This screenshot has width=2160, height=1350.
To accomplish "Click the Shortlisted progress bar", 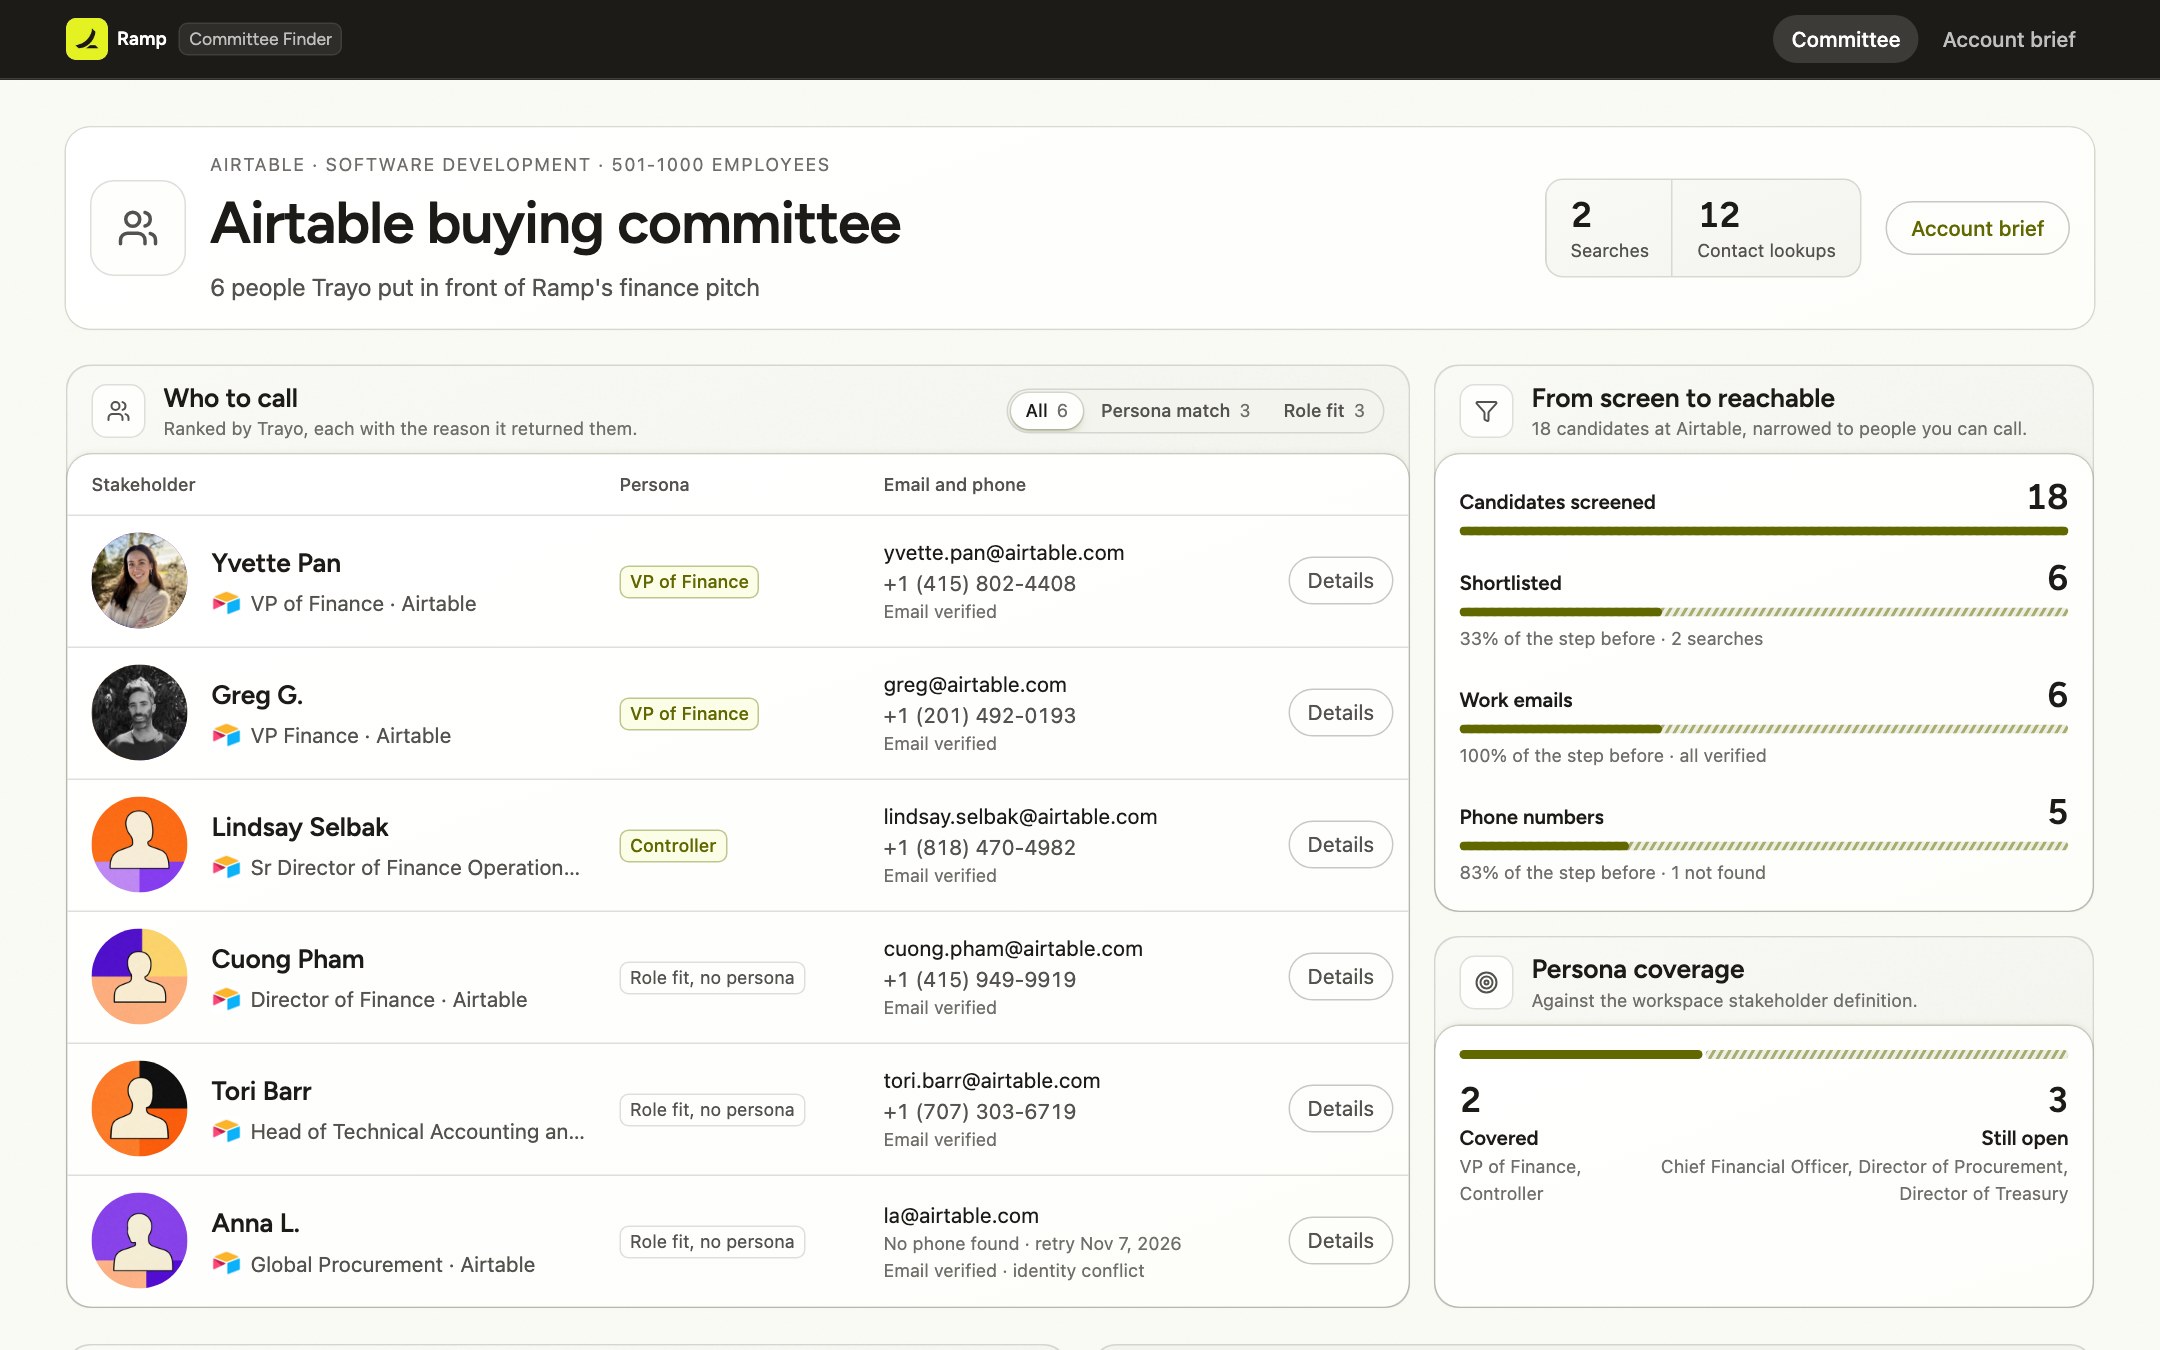I will [x=1763, y=612].
